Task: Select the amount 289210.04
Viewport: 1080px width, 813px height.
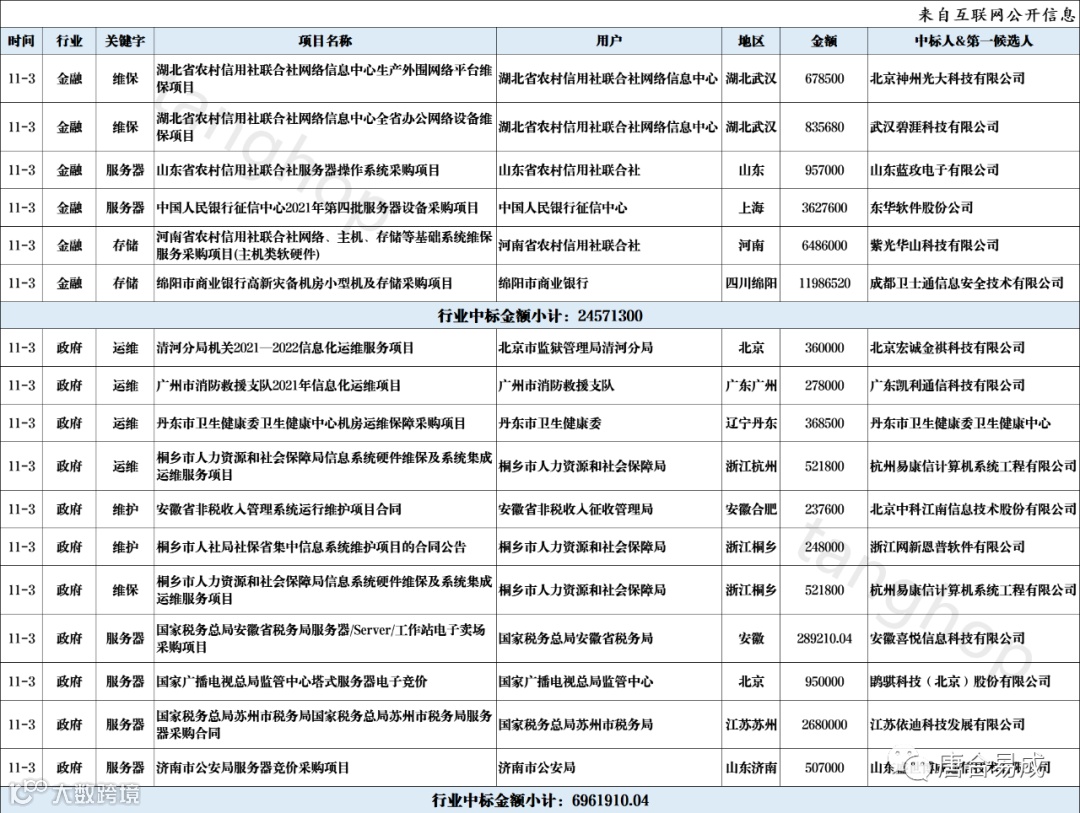Action: point(824,639)
